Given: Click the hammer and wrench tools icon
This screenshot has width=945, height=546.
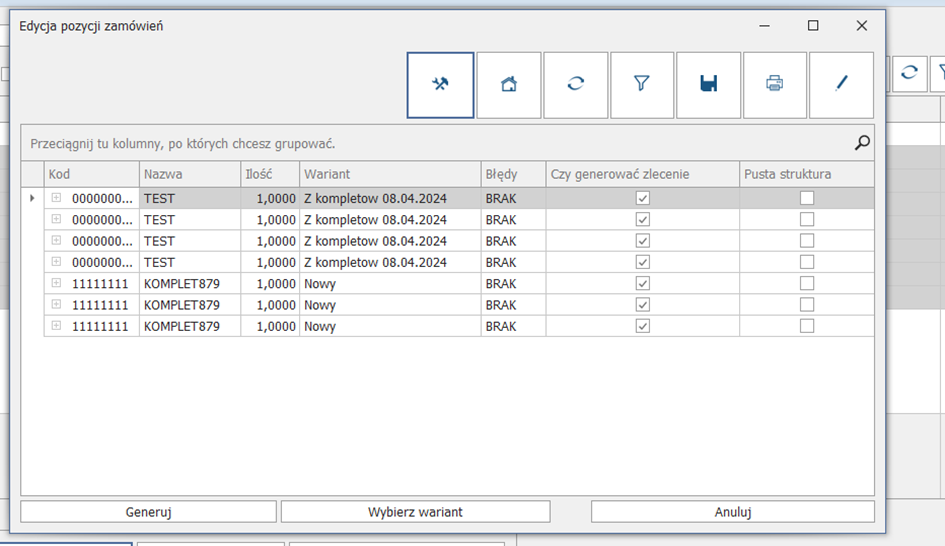Looking at the screenshot, I should pyautogui.click(x=440, y=85).
